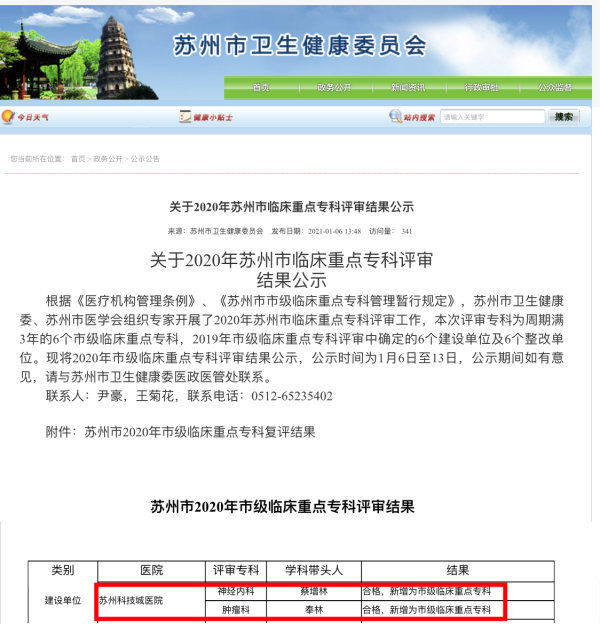Click the 站内搜索 magnifier icon
This screenshot has width=600, height=624.
point(395,116)
